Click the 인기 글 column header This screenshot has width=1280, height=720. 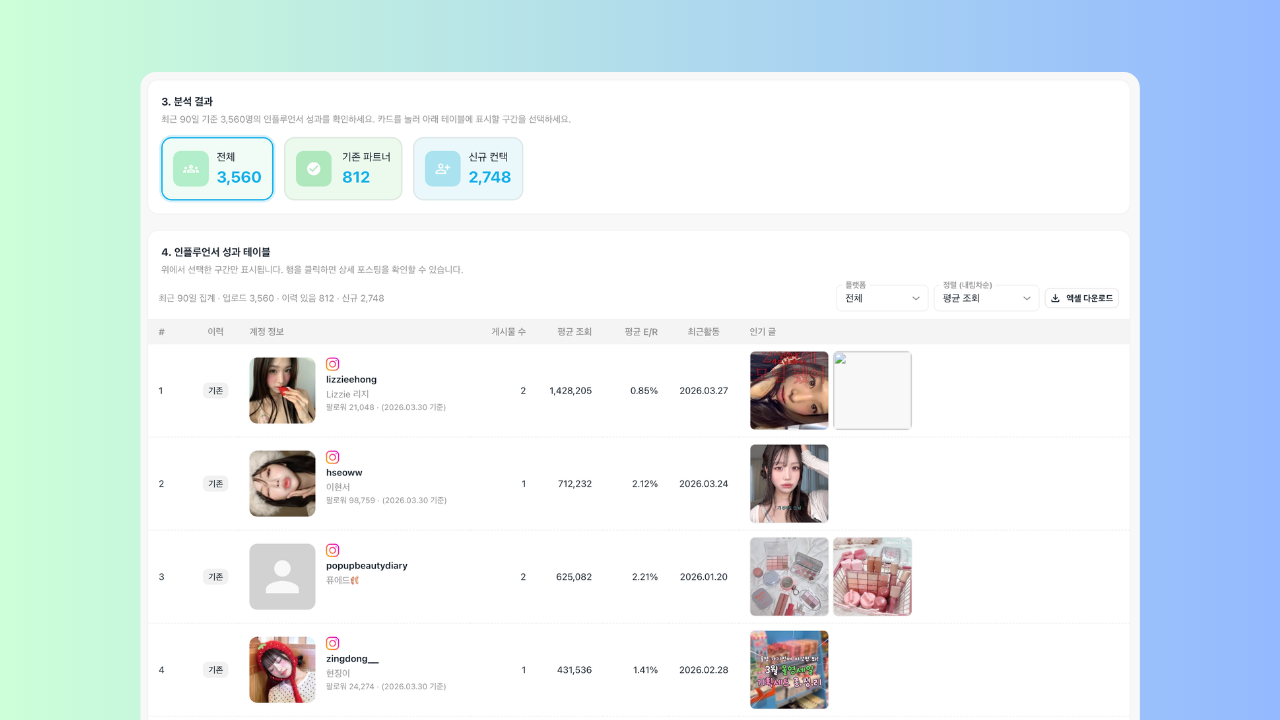click(x=763, y=332)
